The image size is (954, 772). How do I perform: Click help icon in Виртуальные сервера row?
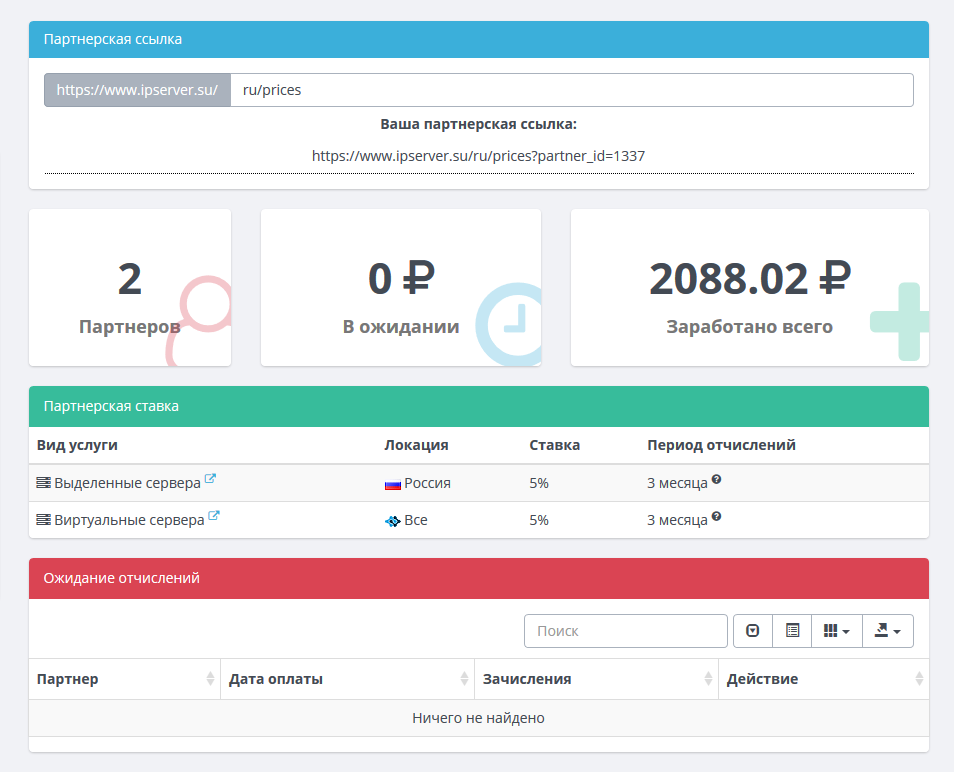coord(716,518)
